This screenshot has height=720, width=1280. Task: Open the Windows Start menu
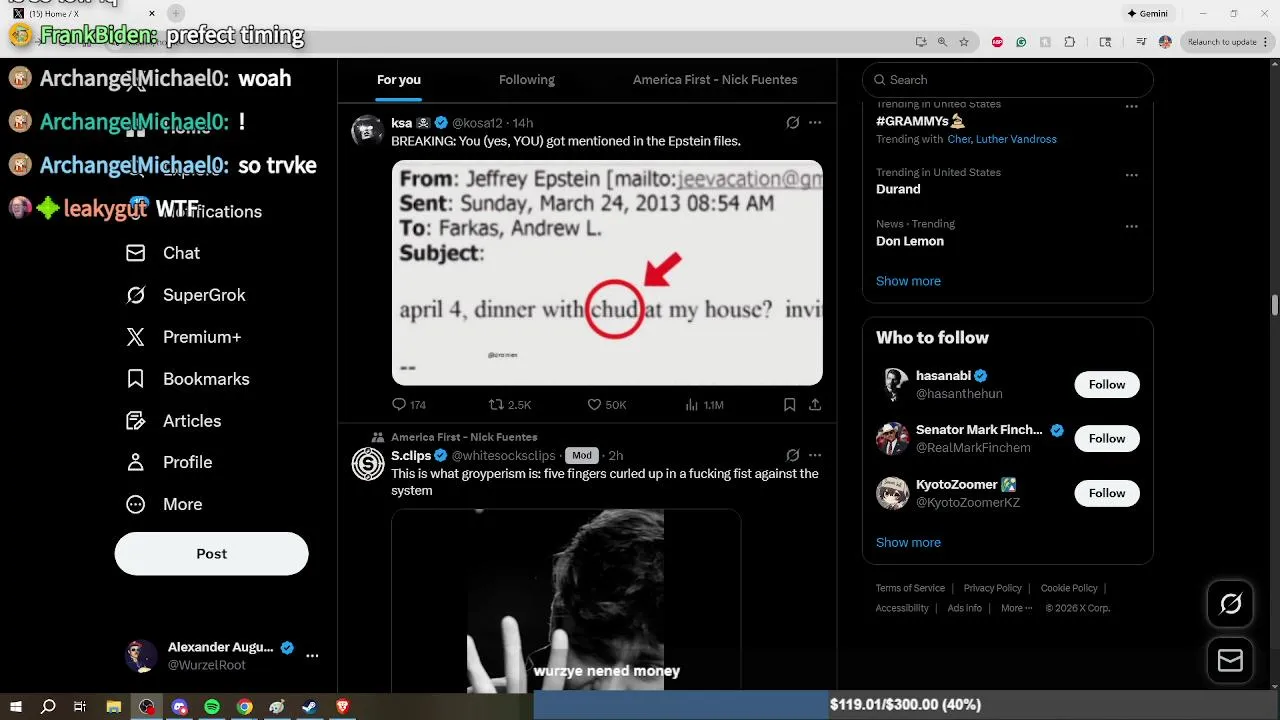[15, 707]
